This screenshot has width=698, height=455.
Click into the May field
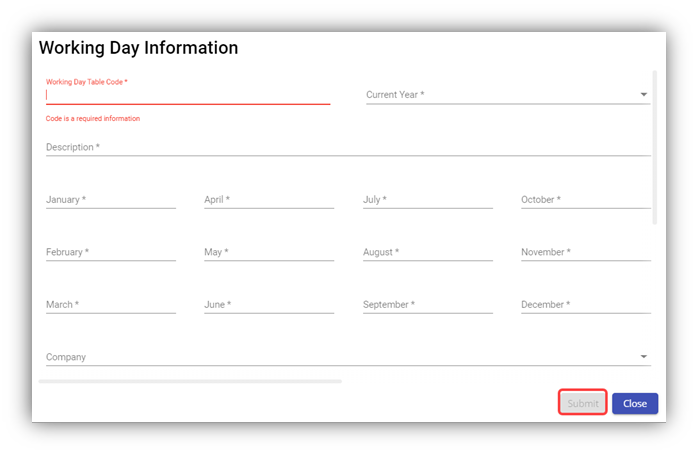(x=268, y=252)
